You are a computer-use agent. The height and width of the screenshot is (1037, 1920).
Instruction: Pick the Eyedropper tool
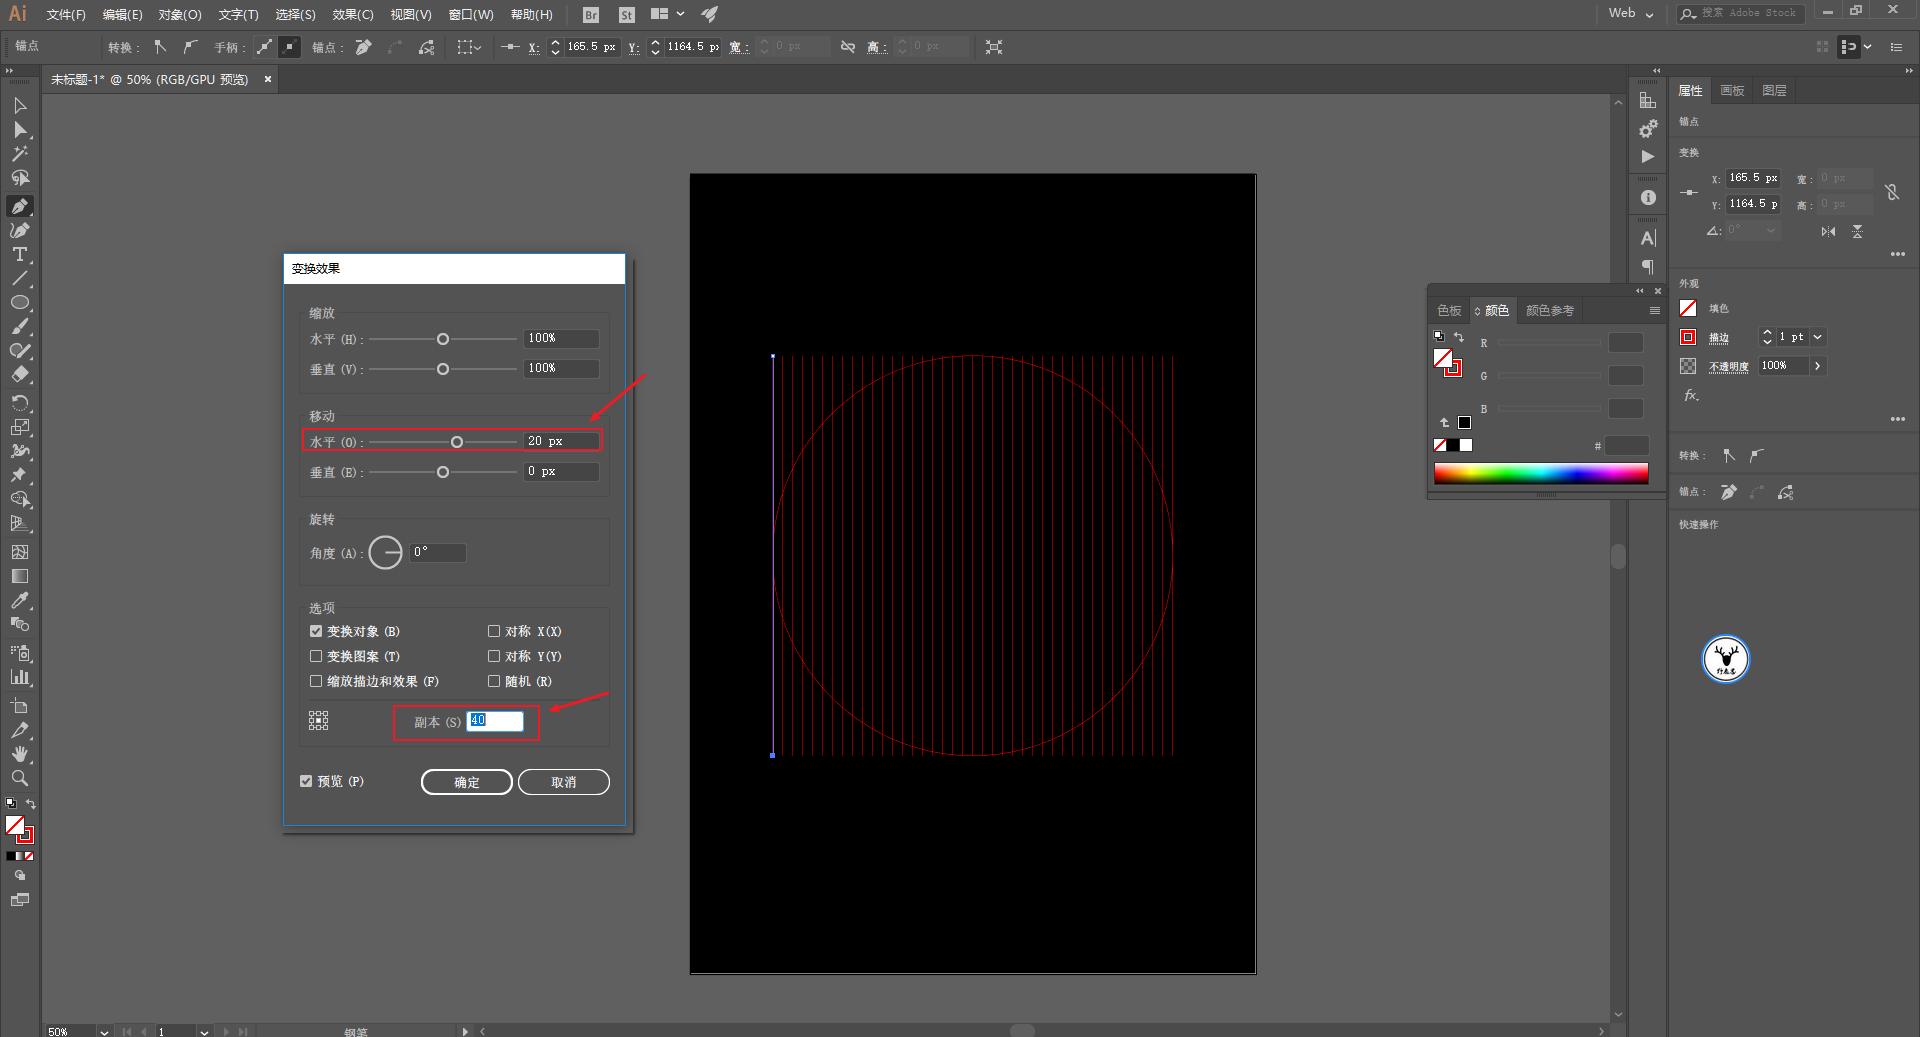(x=19, y=600)
